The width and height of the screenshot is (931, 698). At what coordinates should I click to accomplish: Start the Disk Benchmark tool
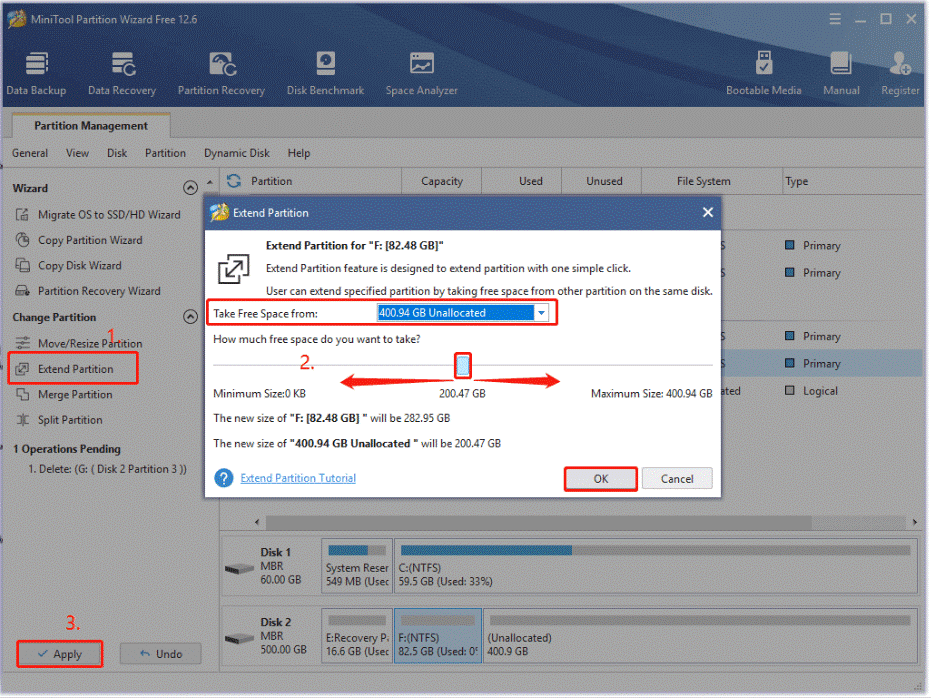325,73
